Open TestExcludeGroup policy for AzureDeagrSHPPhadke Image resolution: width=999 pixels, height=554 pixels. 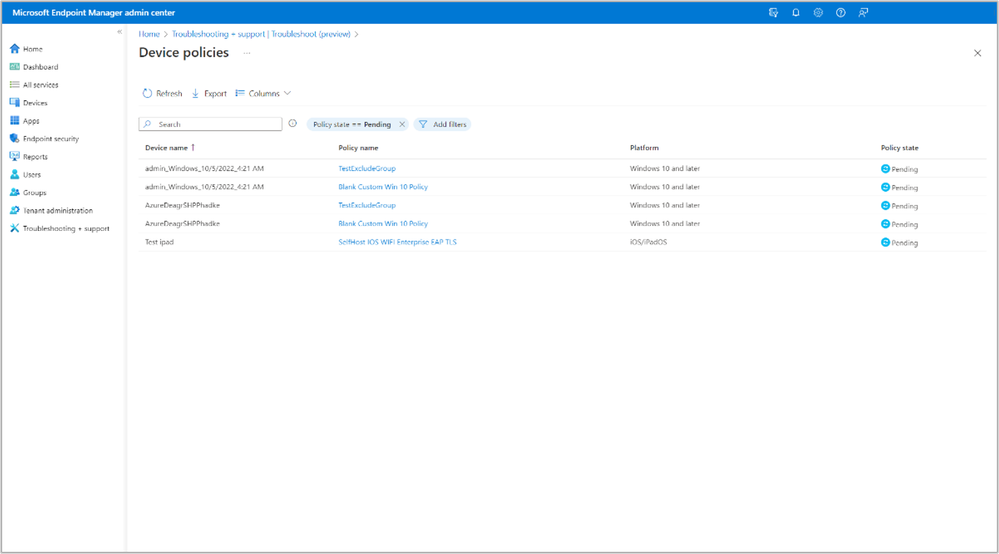(367, 206)
